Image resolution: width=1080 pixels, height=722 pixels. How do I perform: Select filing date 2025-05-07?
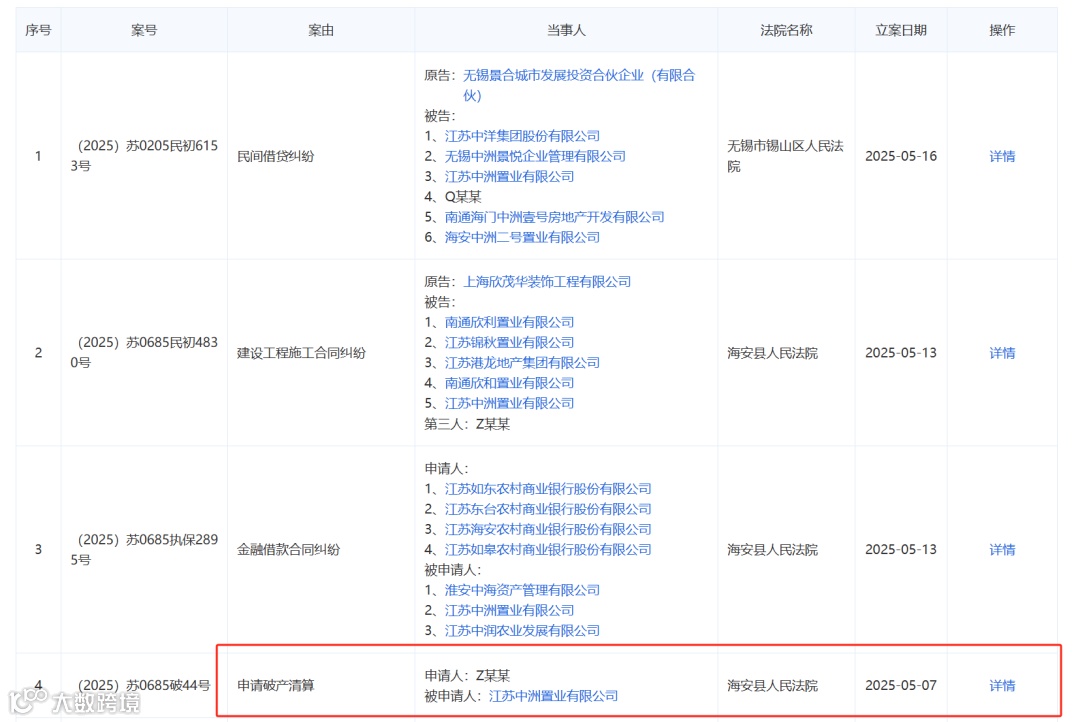901,685
